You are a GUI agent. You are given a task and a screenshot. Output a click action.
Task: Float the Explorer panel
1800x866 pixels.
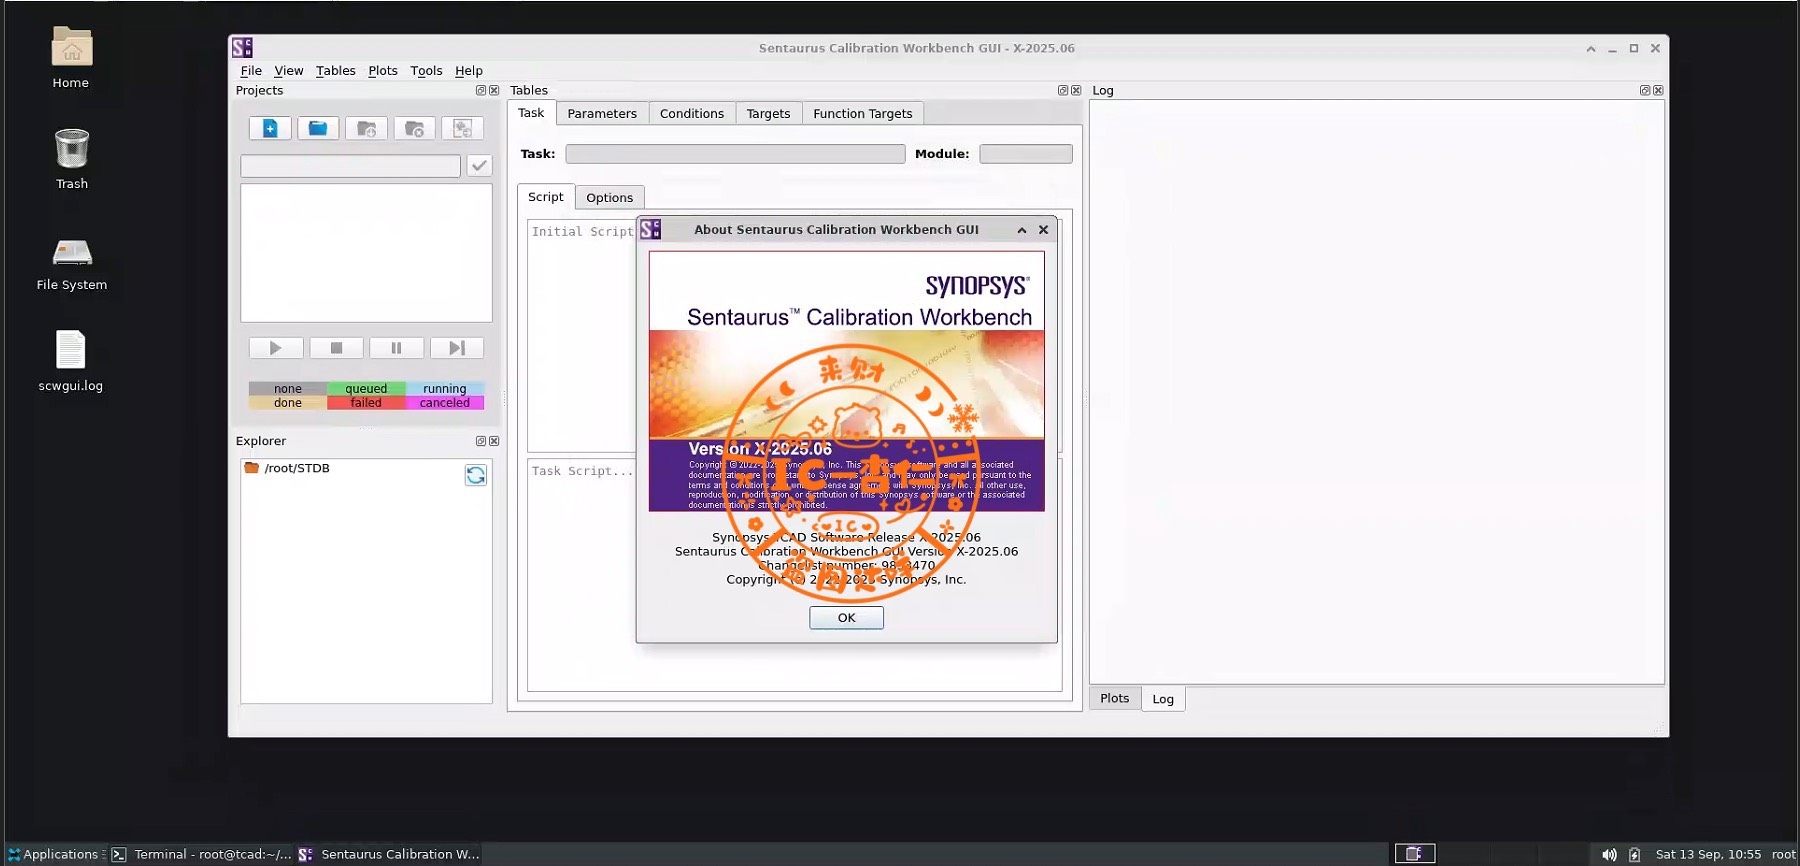coord(481,441)
